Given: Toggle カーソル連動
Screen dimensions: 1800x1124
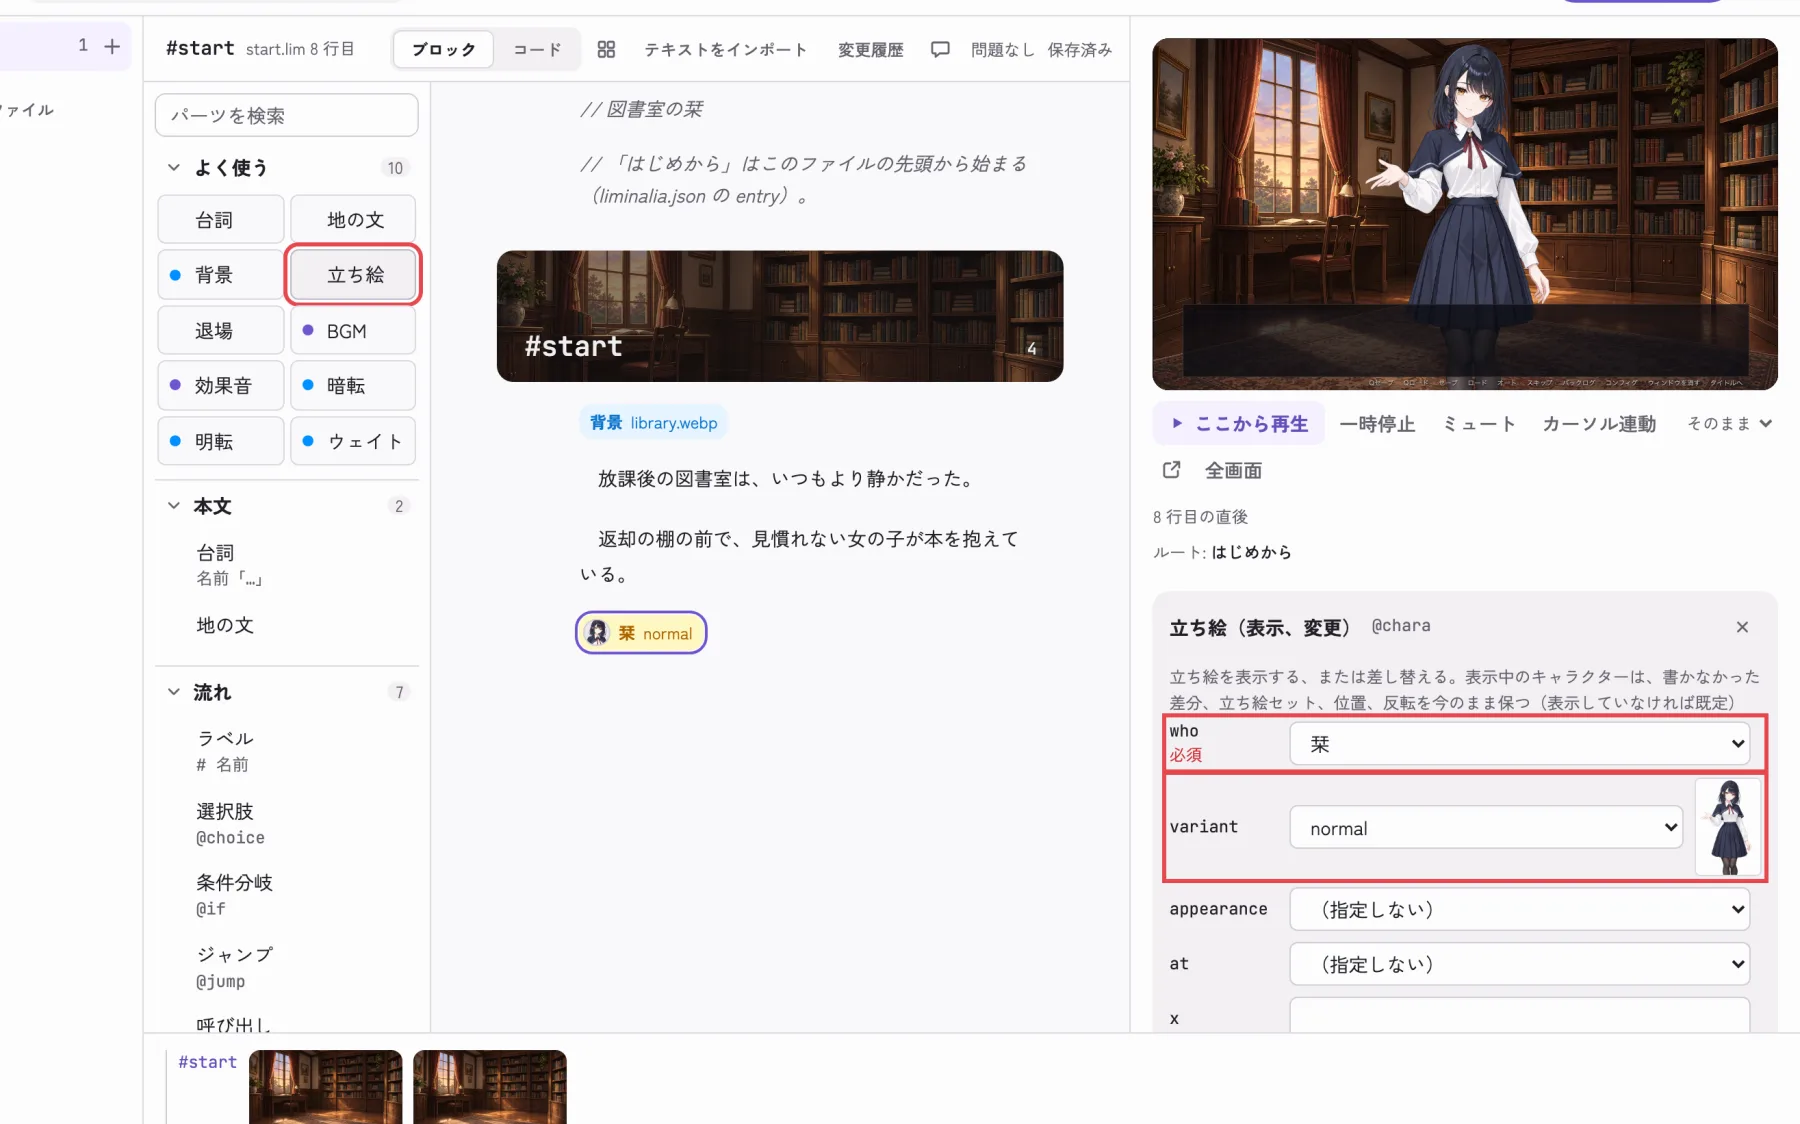Looking at the screenshot, I should [1599, 424].
